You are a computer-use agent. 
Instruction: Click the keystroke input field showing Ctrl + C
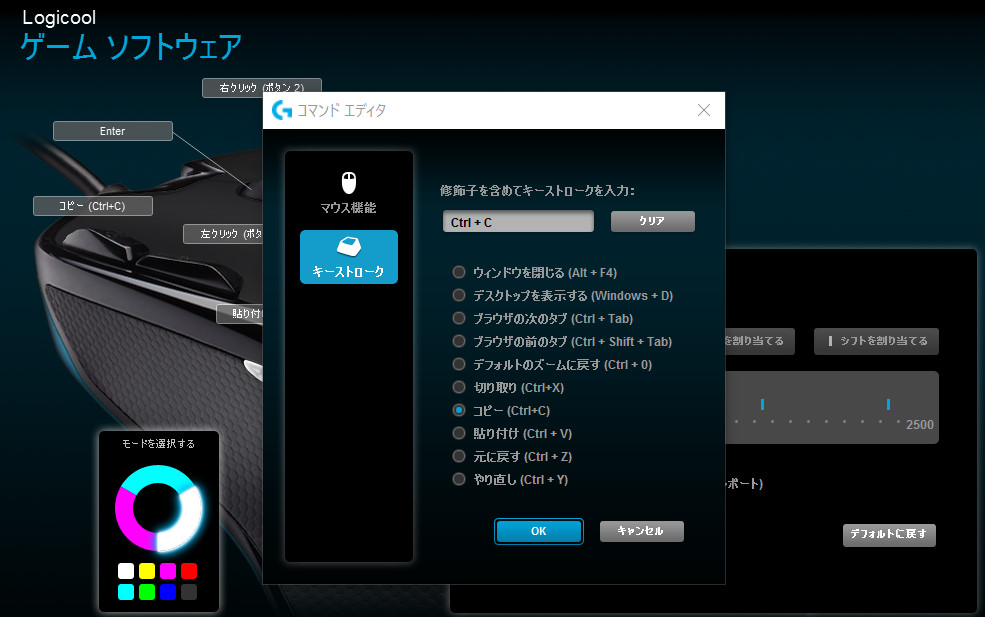coord(518,222)
